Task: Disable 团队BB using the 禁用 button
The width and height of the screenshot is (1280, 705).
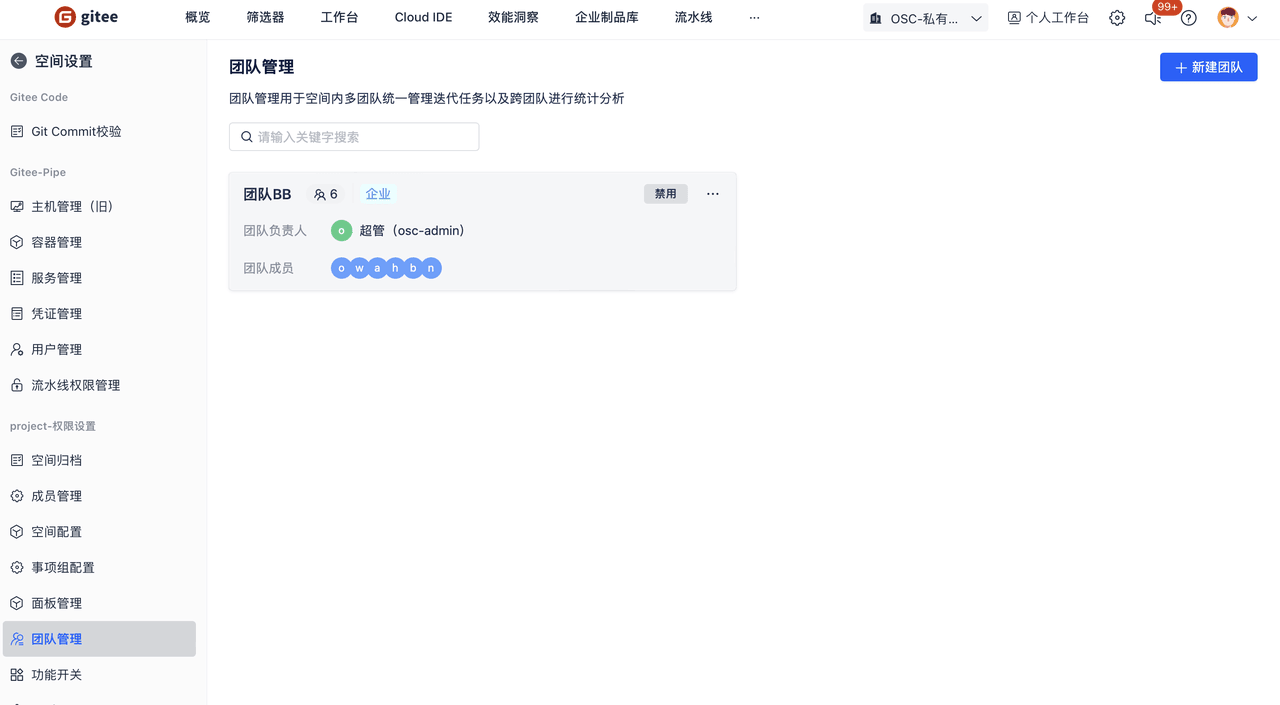Action: coord(665,194)
